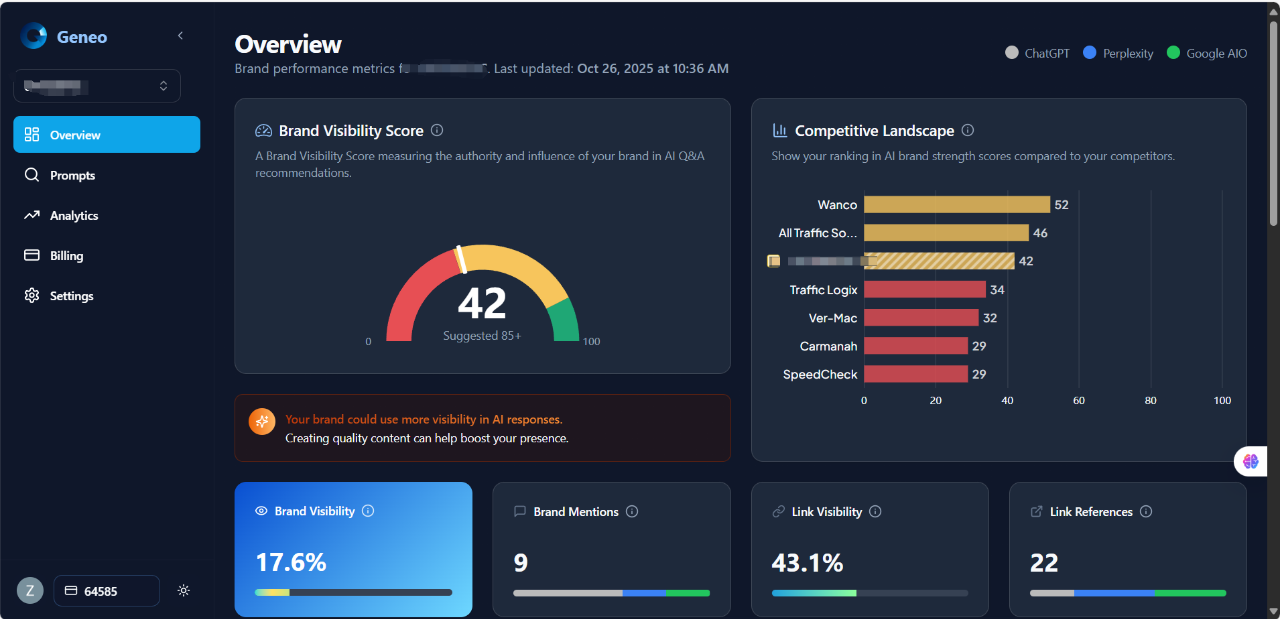Click the Brand Visibility progress bar
Viewport: 1280px width, 619px height.
coord(353,592)
